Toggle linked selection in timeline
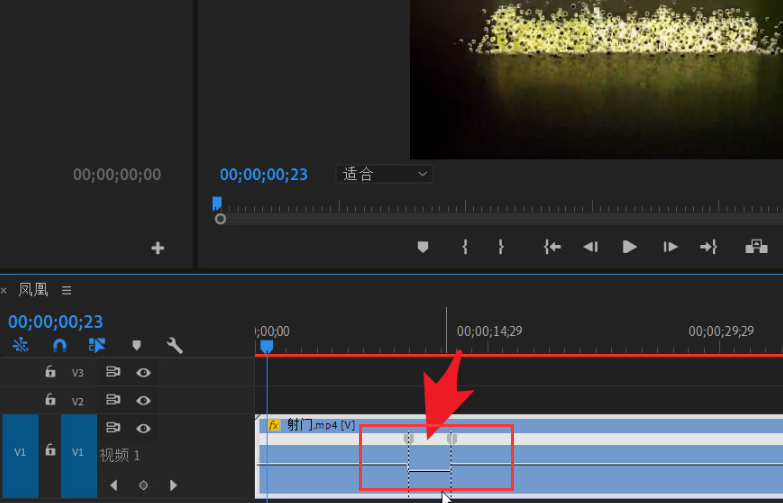Image resolution: width=783 pixels, height=503 pixels. (97, 345)
